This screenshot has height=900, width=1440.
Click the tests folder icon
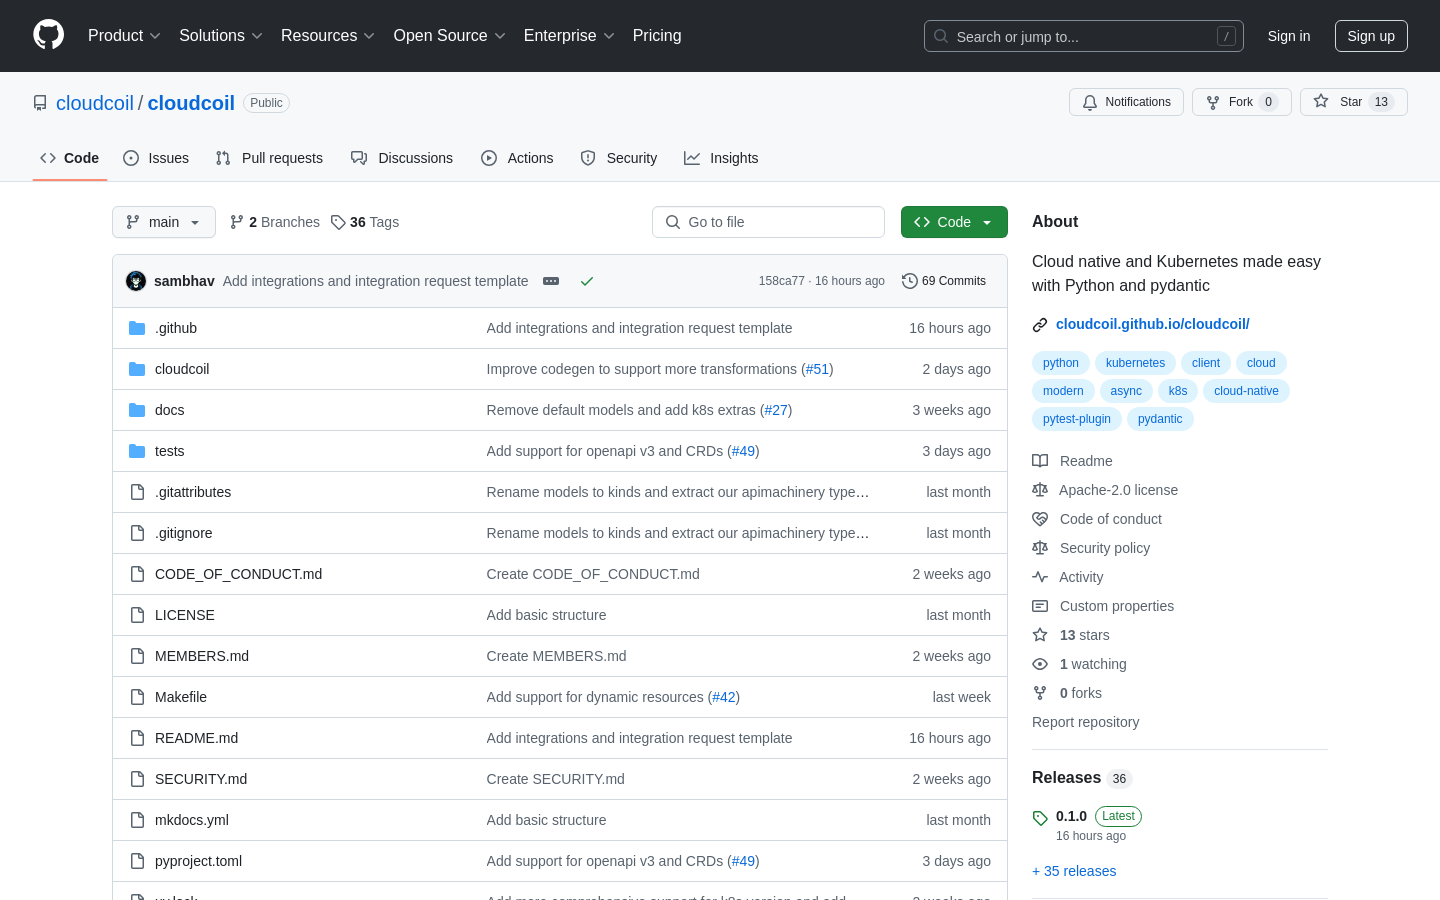[x=137, y=451]
